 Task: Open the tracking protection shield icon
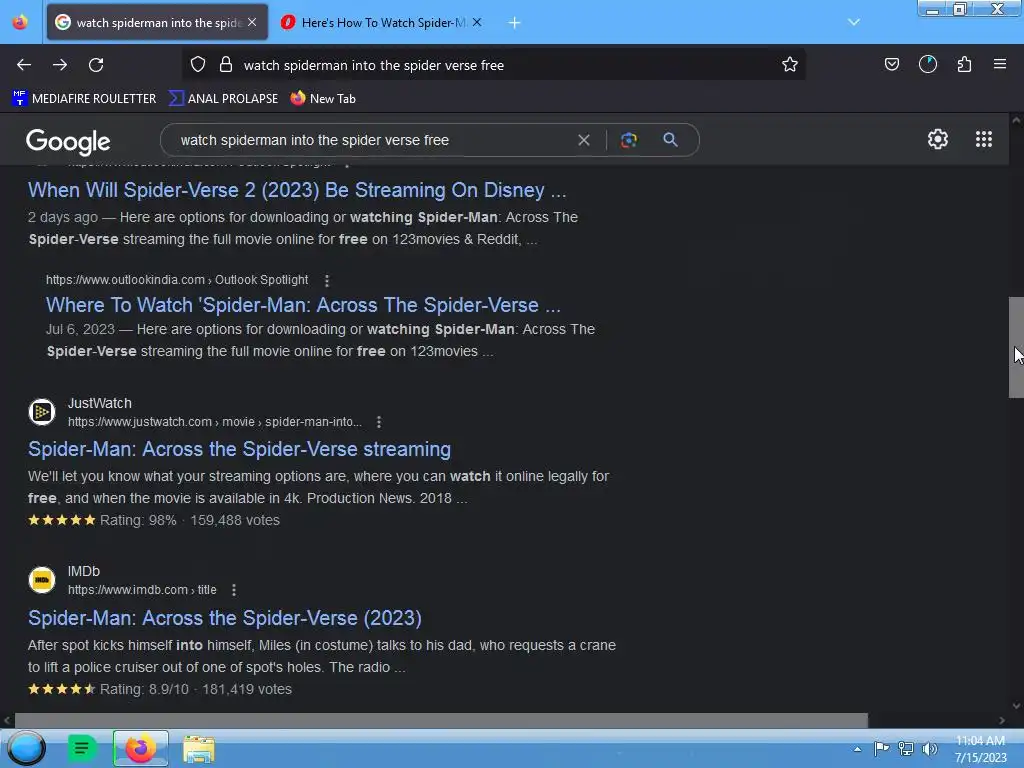coord(198,65)
